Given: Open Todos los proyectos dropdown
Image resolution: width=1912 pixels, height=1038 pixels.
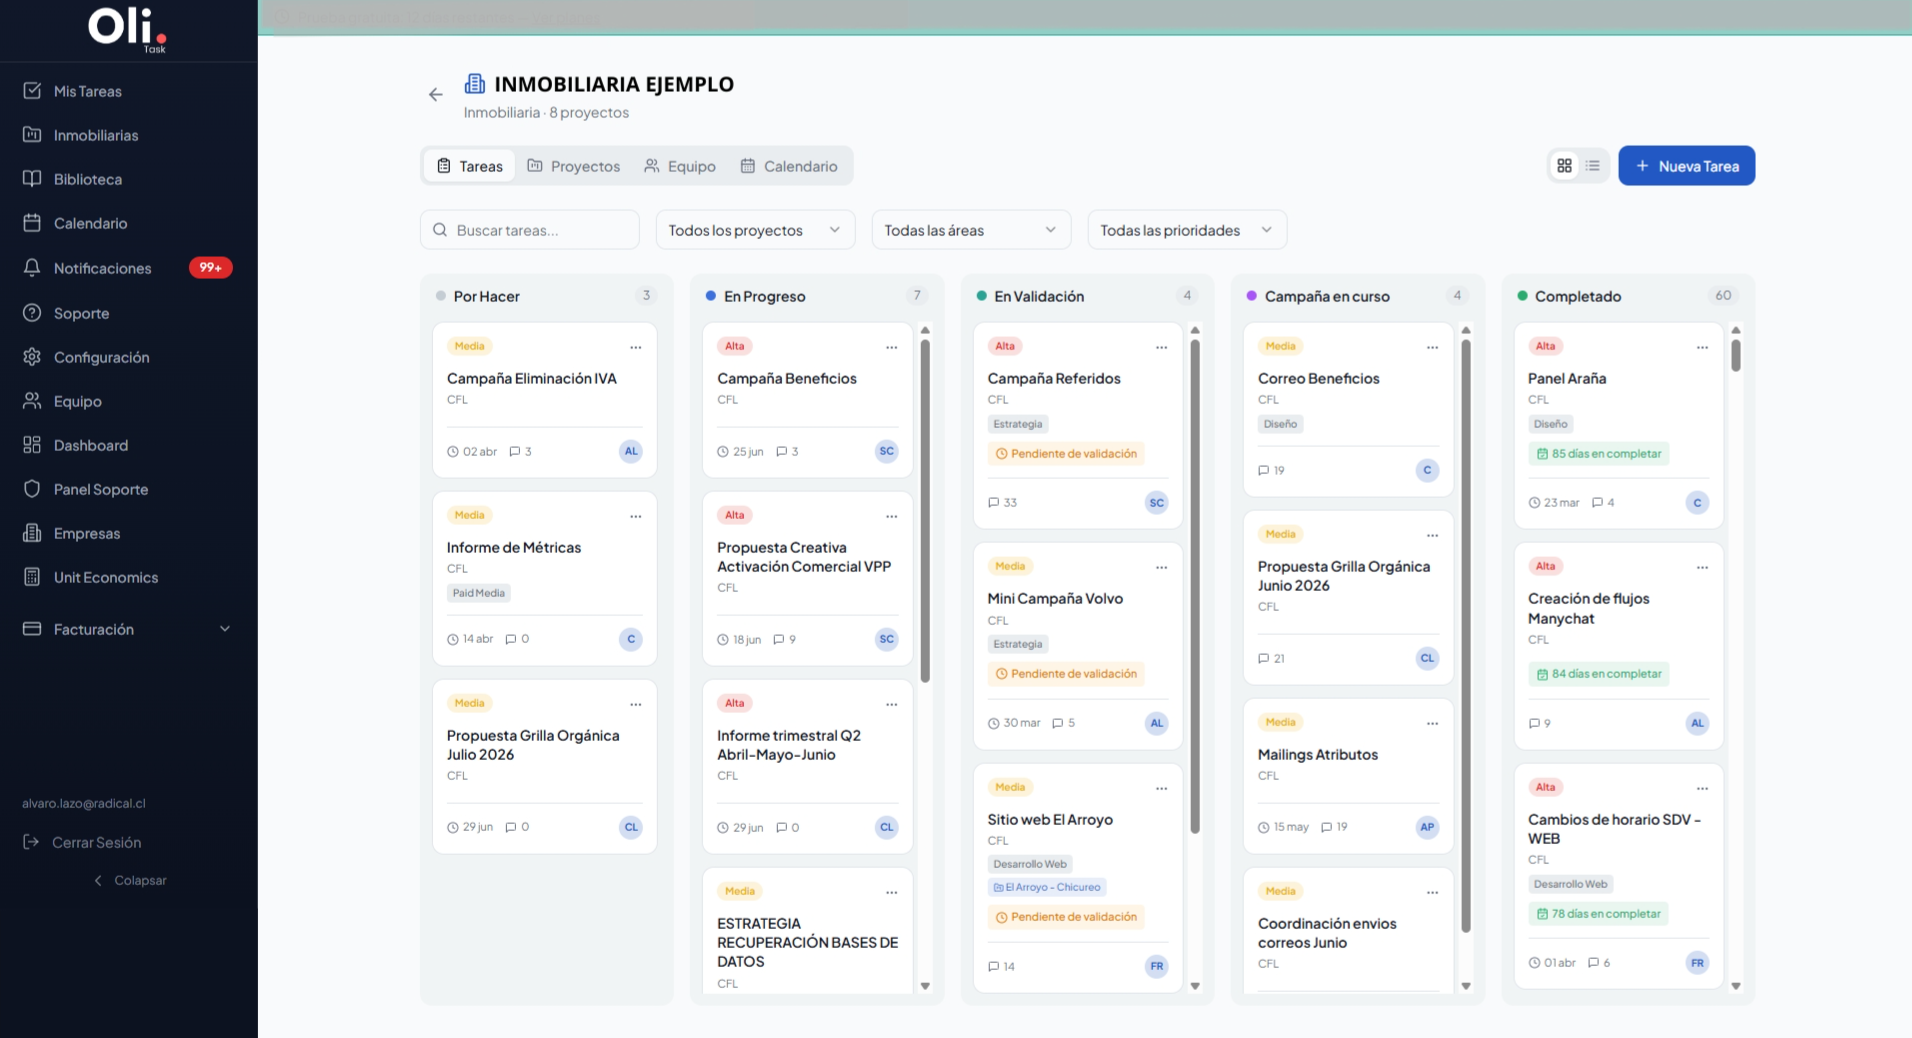Looking at the screenshot, I should coord(755,230).
